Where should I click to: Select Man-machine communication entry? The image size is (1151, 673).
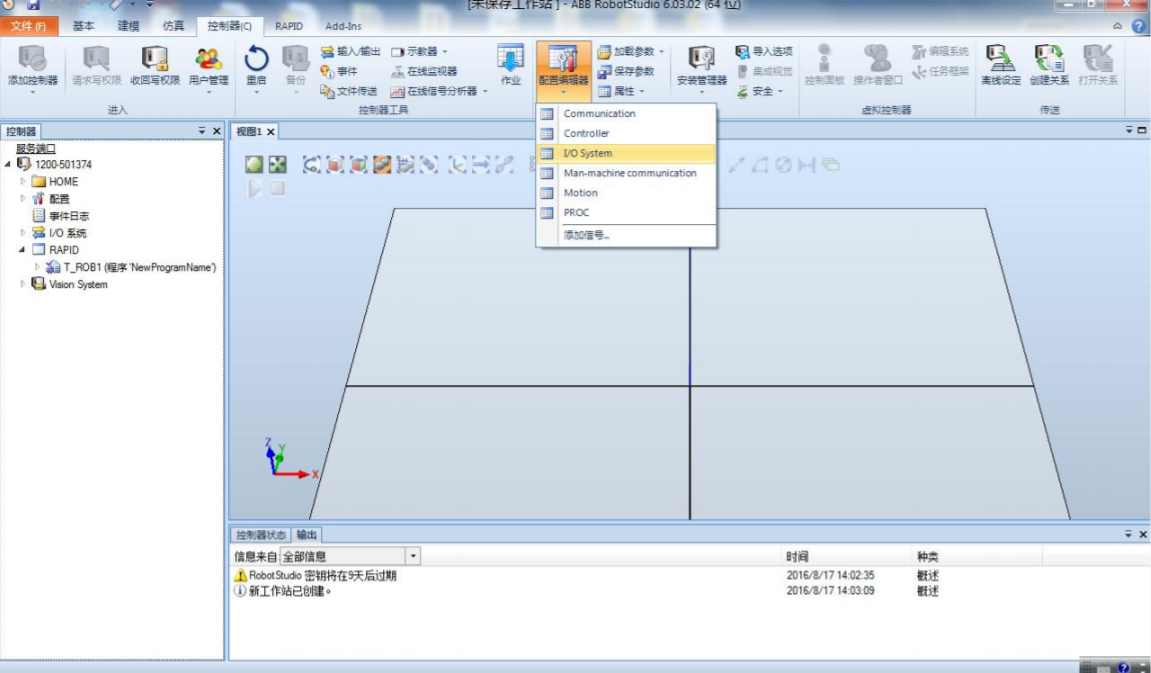pyautogui.click(x=626, y=172)
